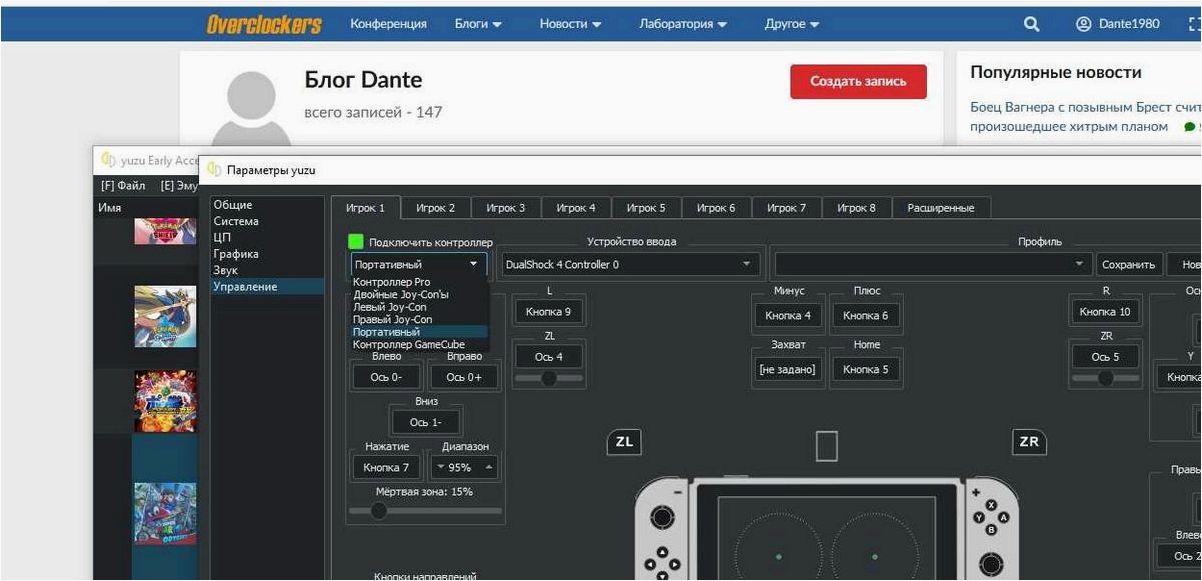Click Мёртвая зона 15% slider
The image size is (1202, 581).
coord(425,511)
